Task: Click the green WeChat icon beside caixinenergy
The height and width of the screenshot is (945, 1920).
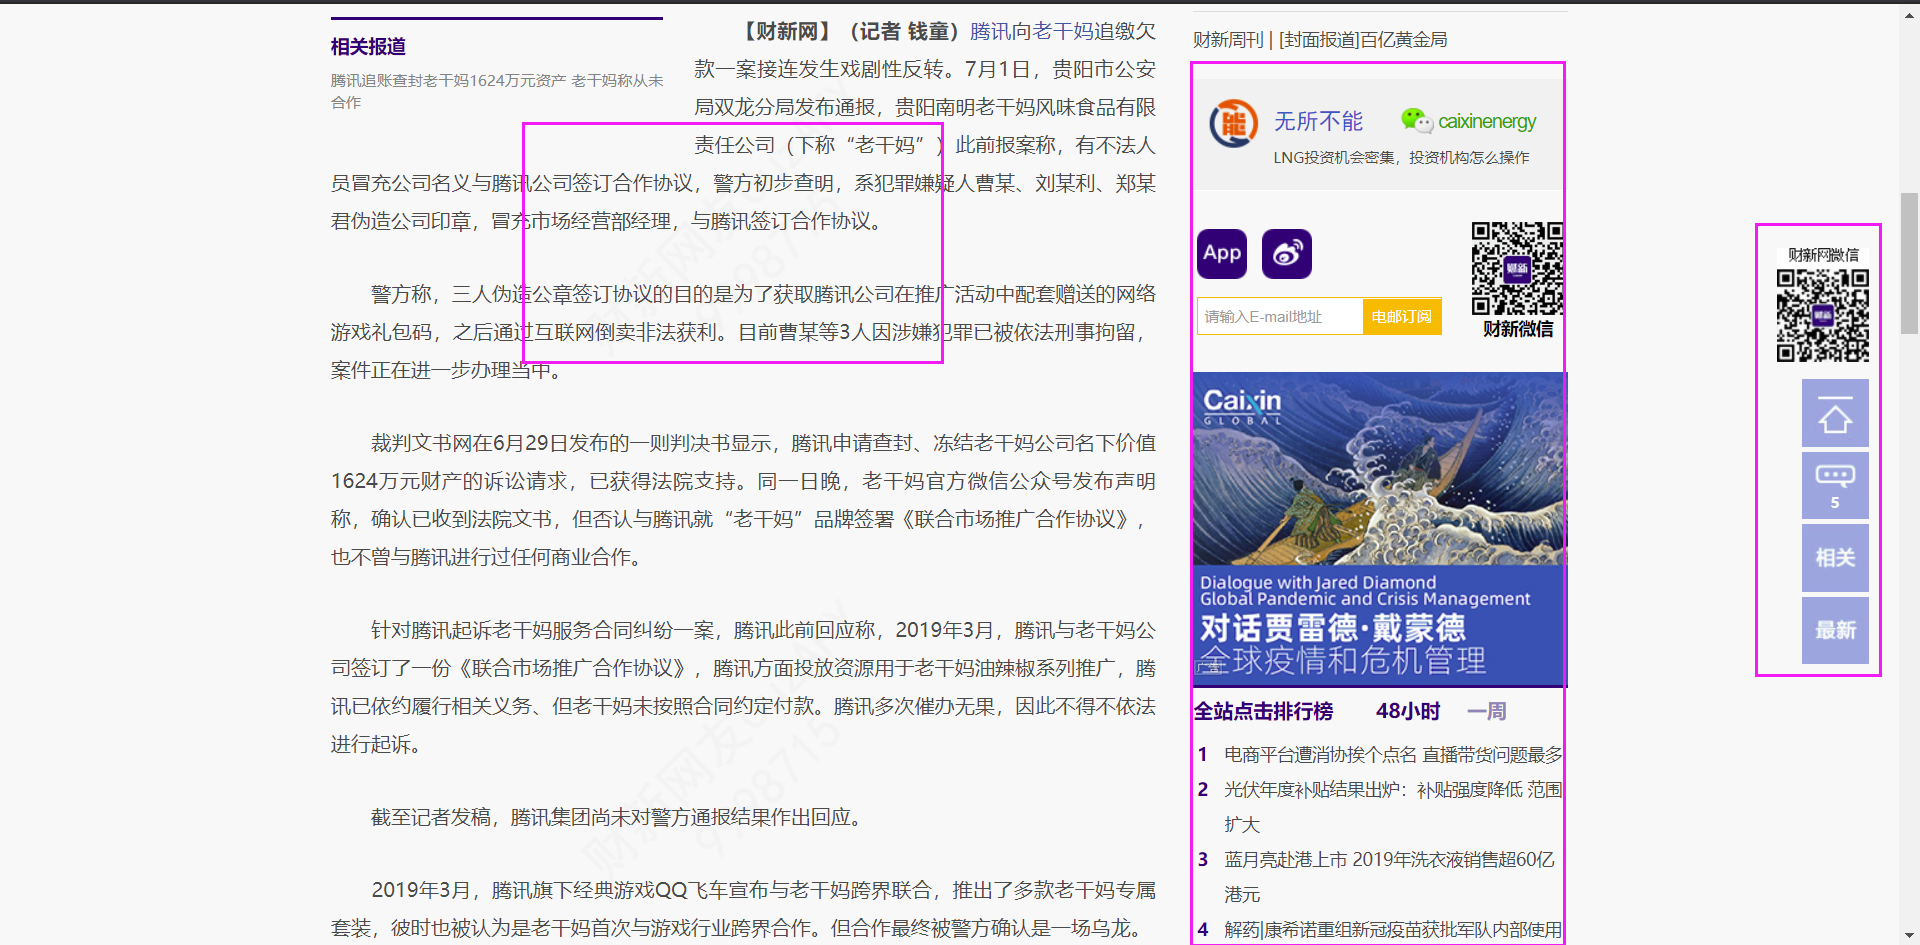Action: coord(1416,120)
